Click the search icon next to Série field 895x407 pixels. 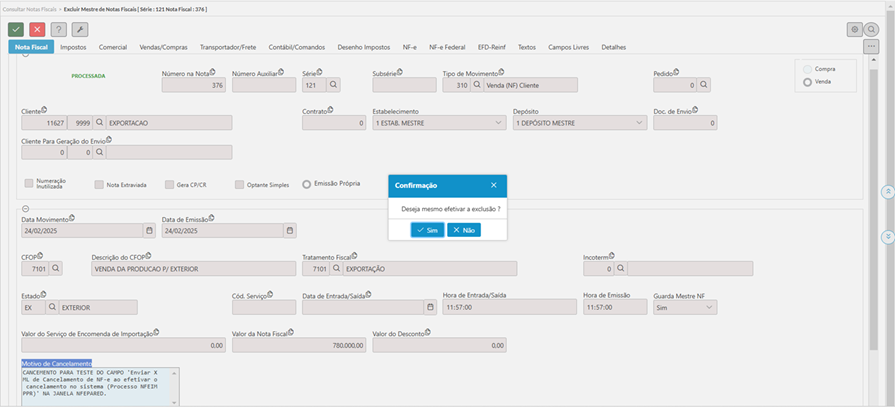[334, 85]
